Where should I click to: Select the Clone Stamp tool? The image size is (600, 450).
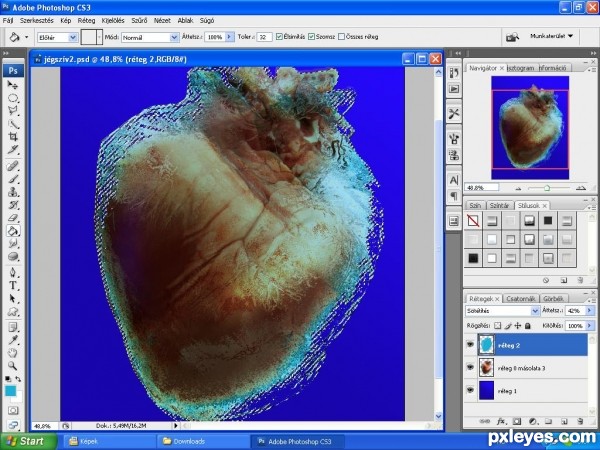(13, 192)
